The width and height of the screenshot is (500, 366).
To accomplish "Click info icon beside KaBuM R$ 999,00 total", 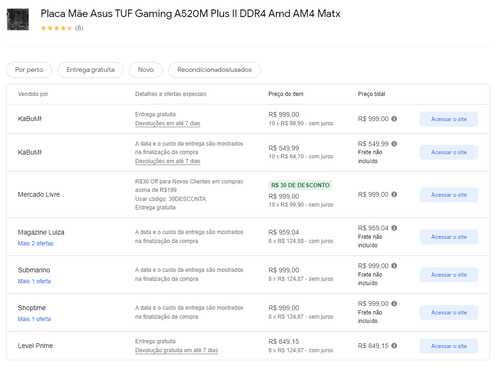I will [394, 119].
